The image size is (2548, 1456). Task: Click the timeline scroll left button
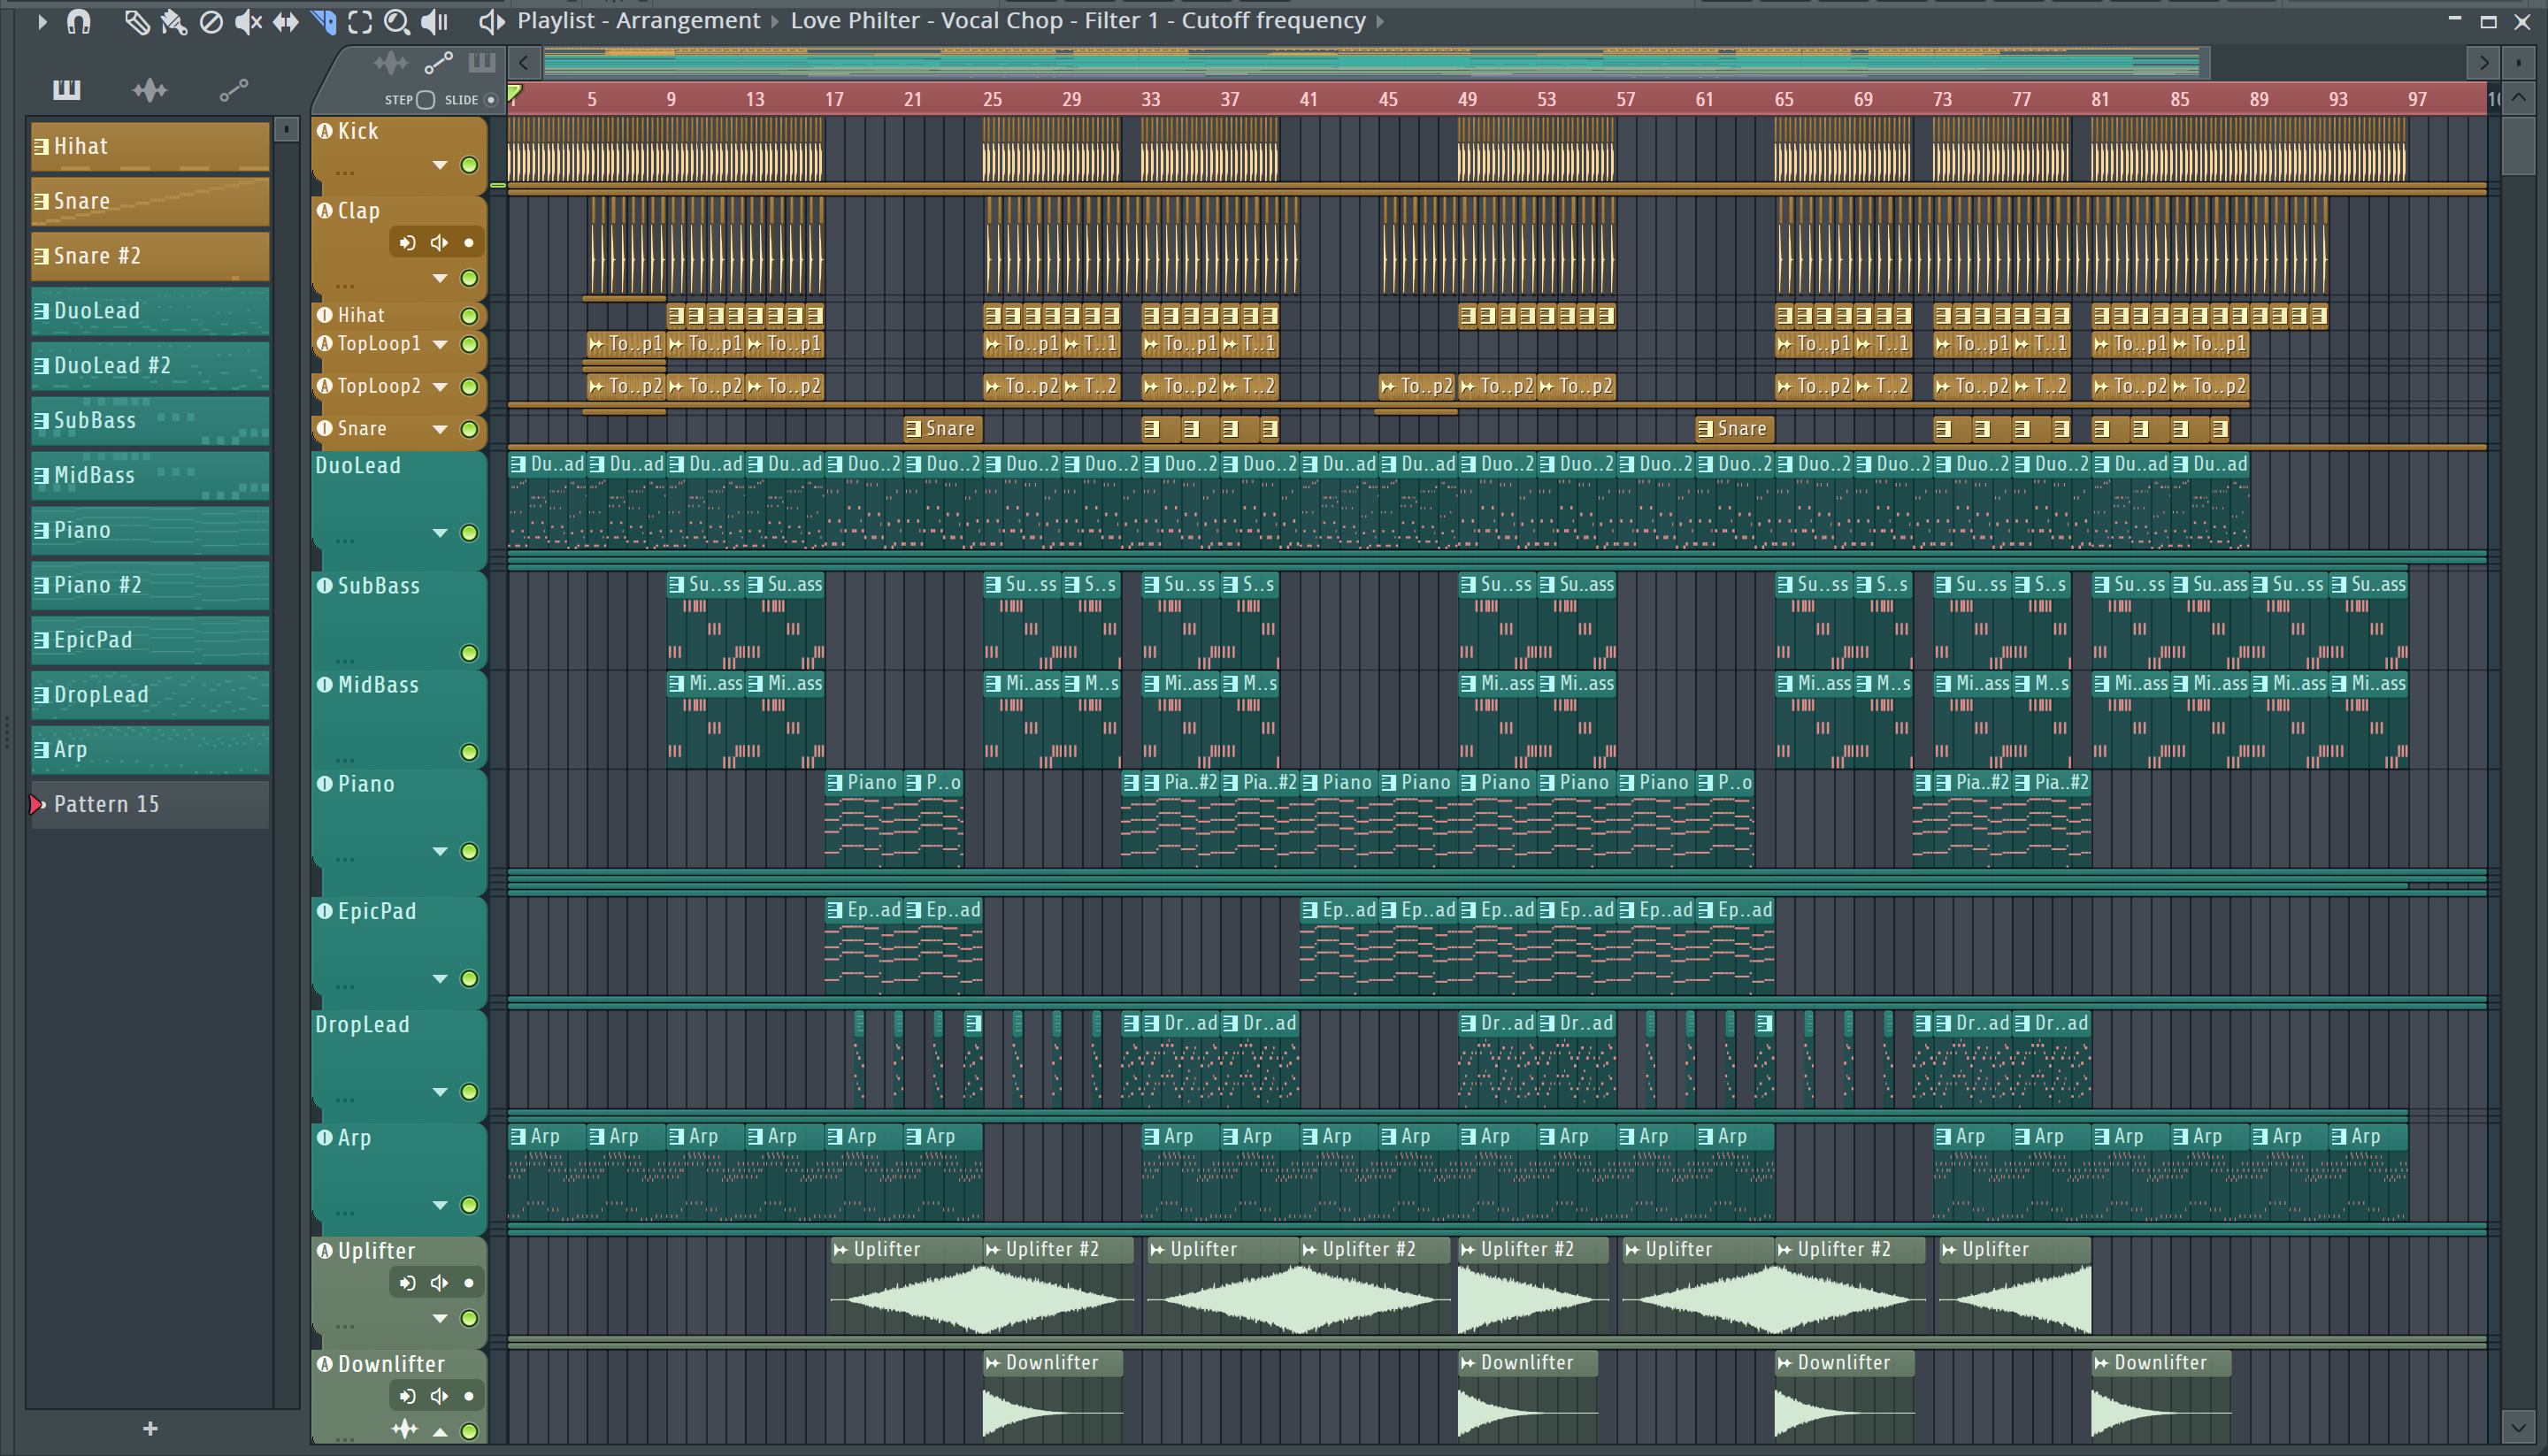[x=524, y=63]
